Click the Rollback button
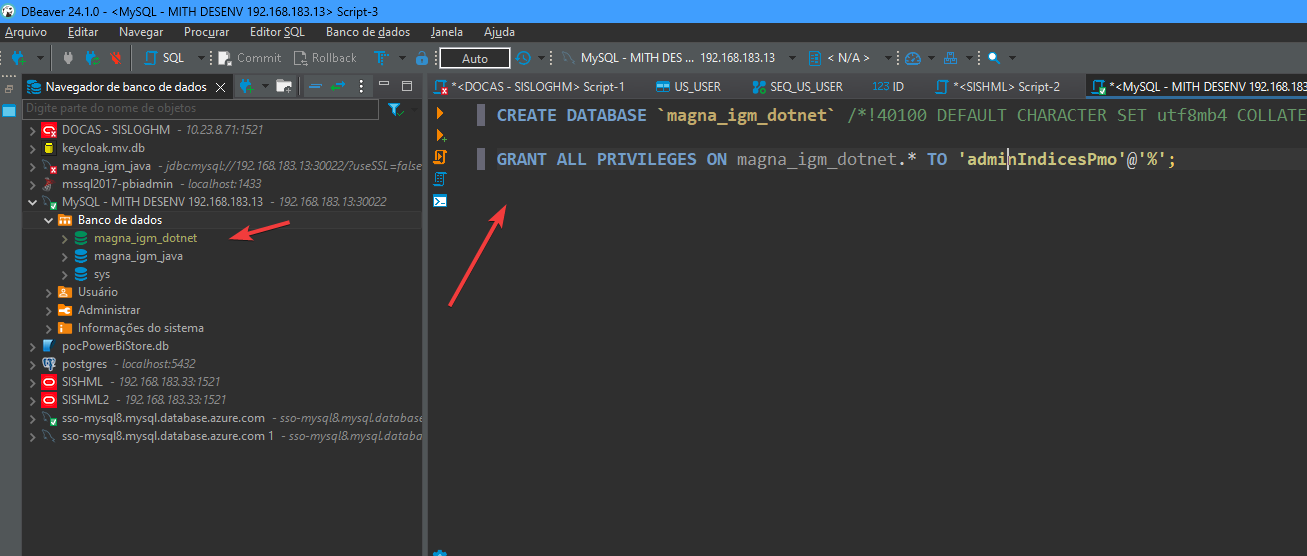Image resolution: width=1307 pixels, height=556 pixels. coord(325,58)
